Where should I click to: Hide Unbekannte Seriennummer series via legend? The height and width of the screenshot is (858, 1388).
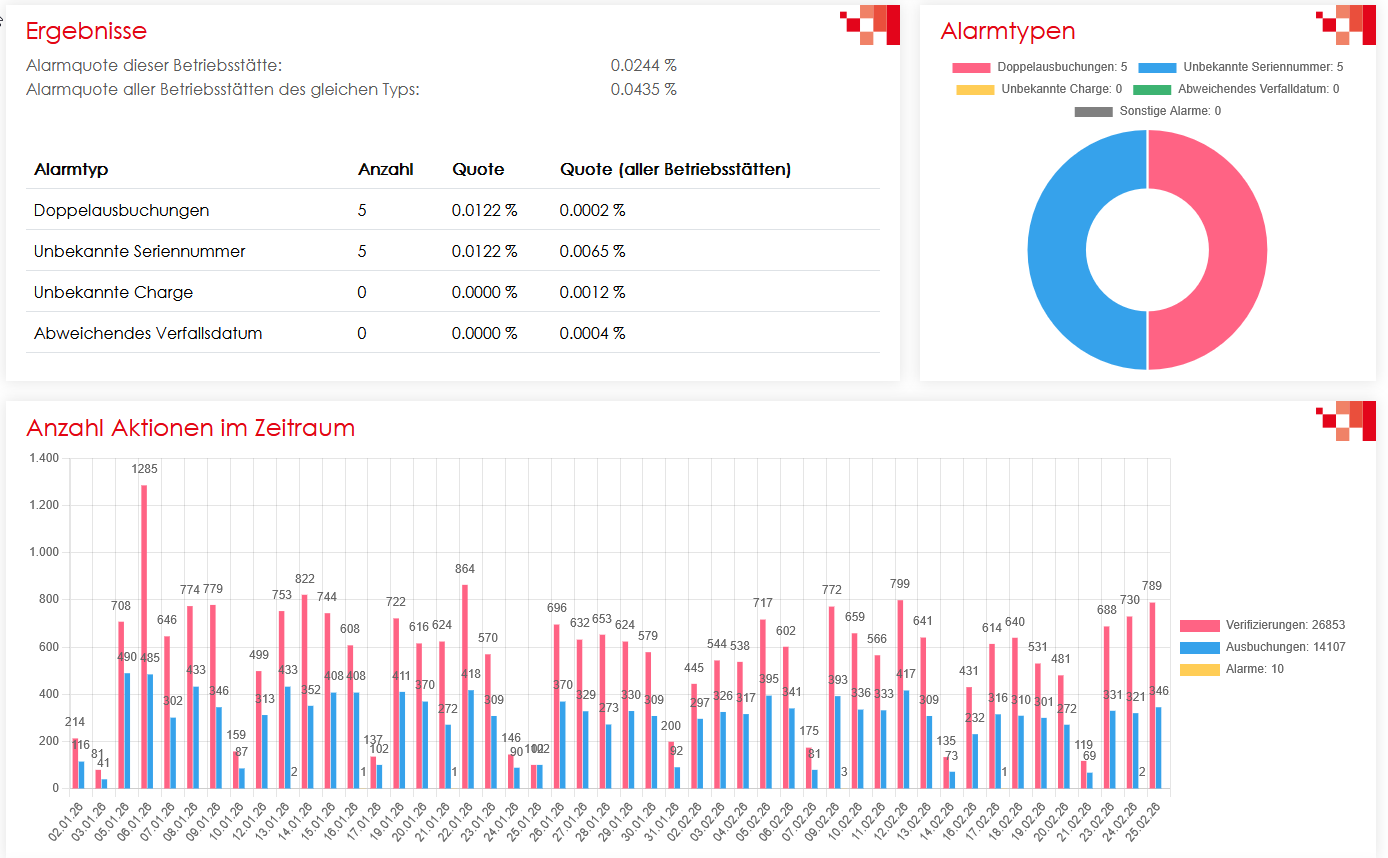click(x=1240, y=67)
